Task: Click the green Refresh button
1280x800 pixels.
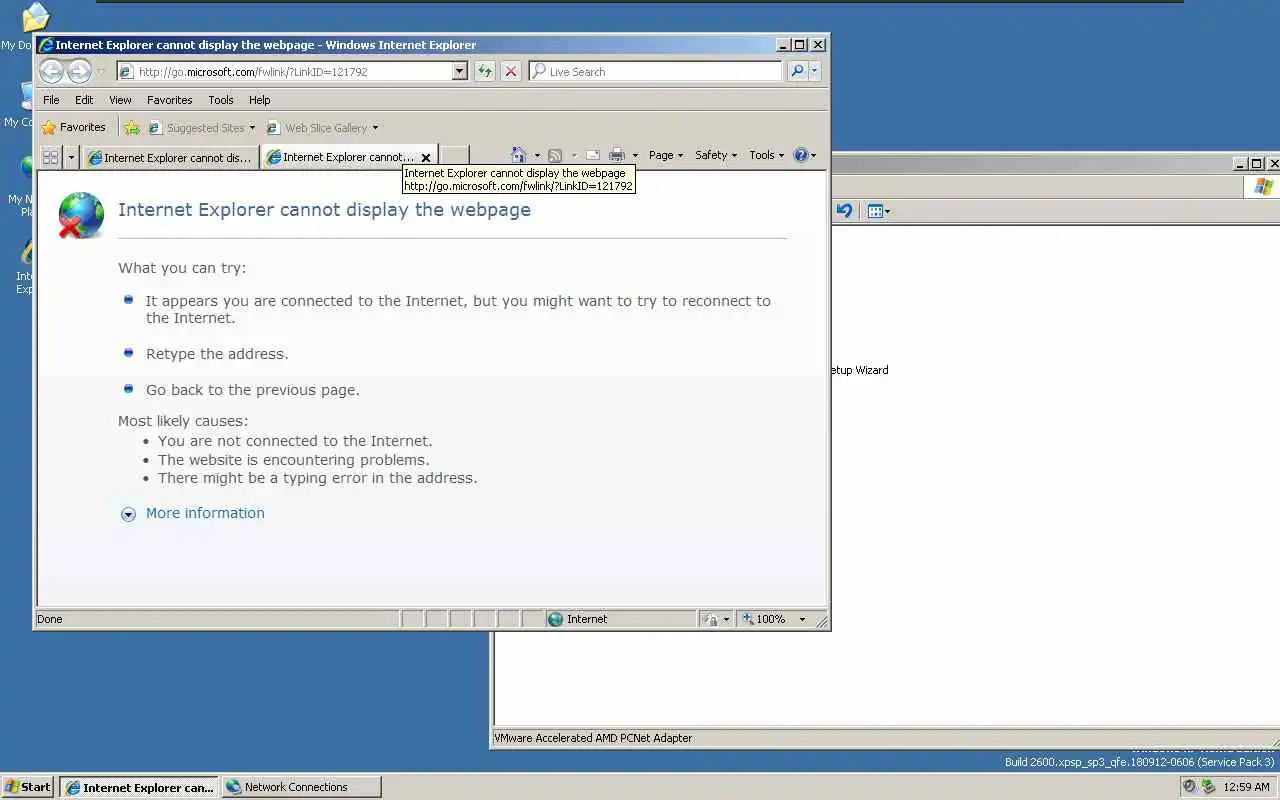Action: click(x=485, y=72)
